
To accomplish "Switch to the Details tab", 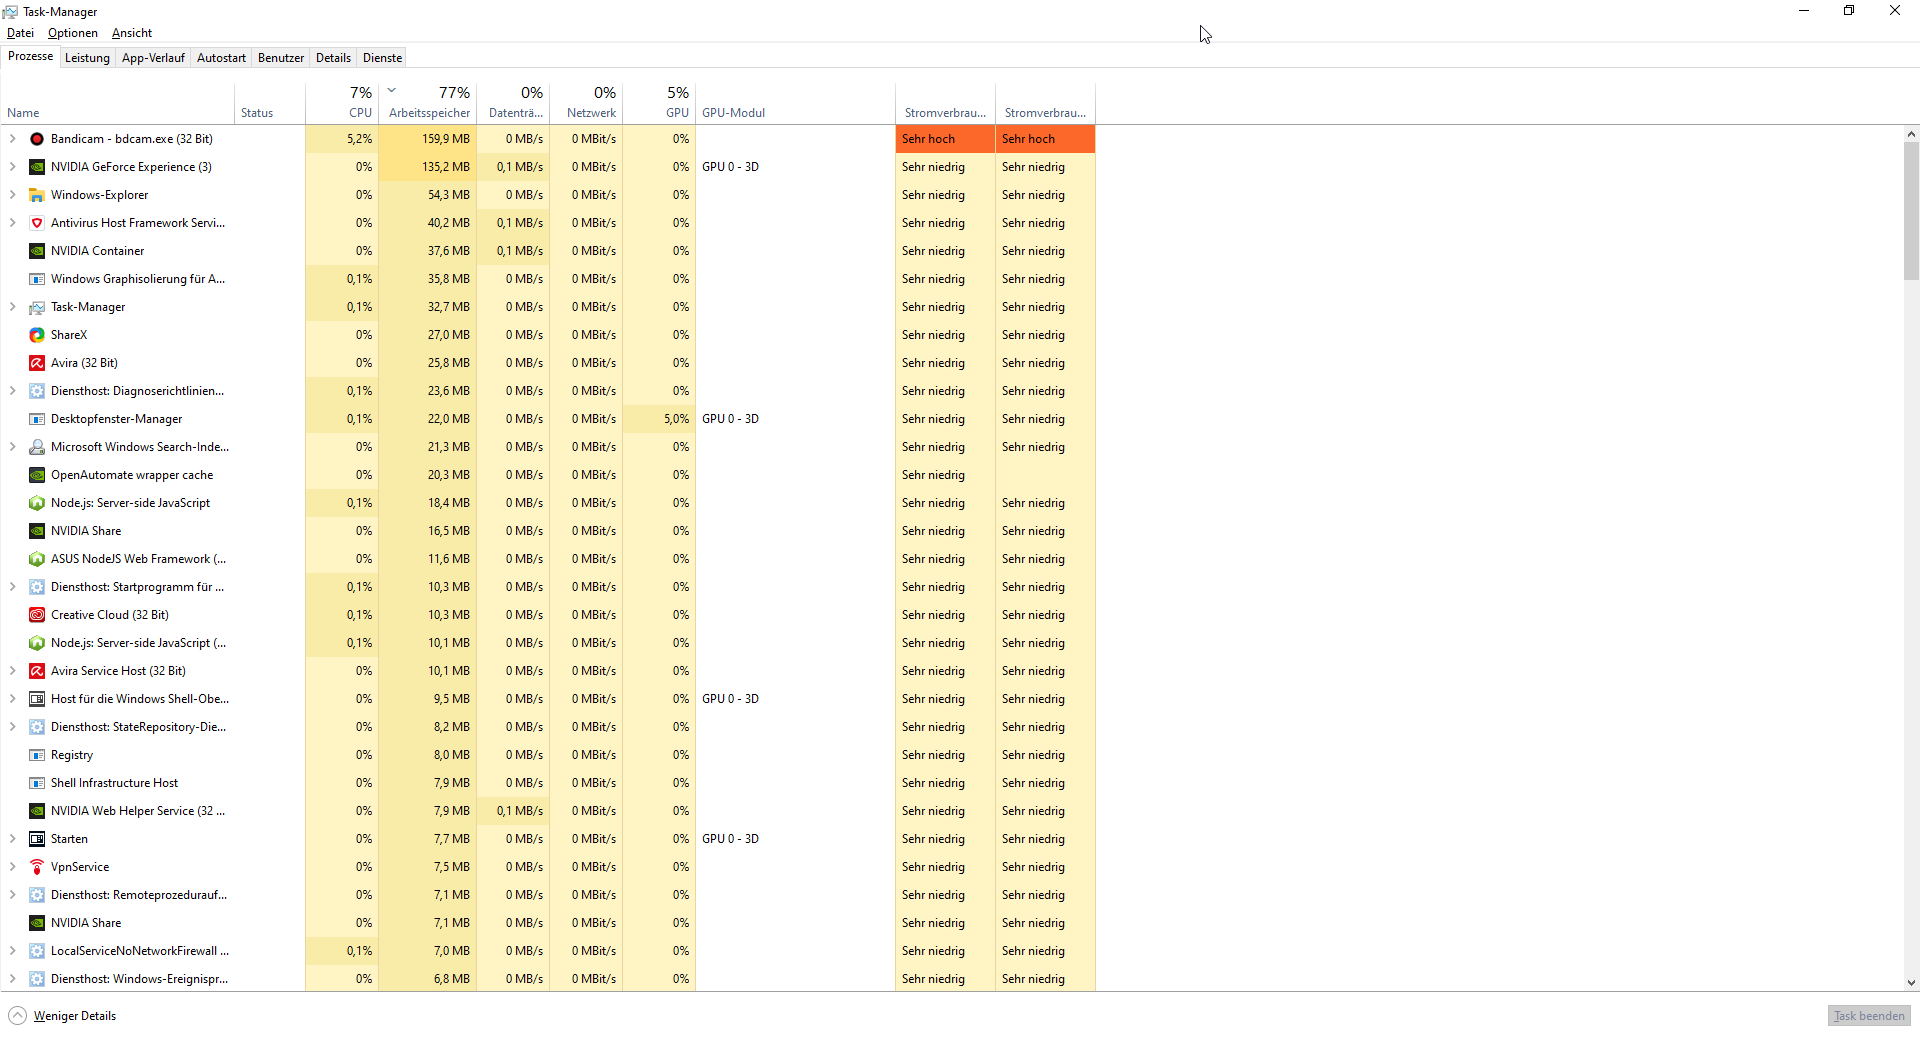I will coord(333,58).
